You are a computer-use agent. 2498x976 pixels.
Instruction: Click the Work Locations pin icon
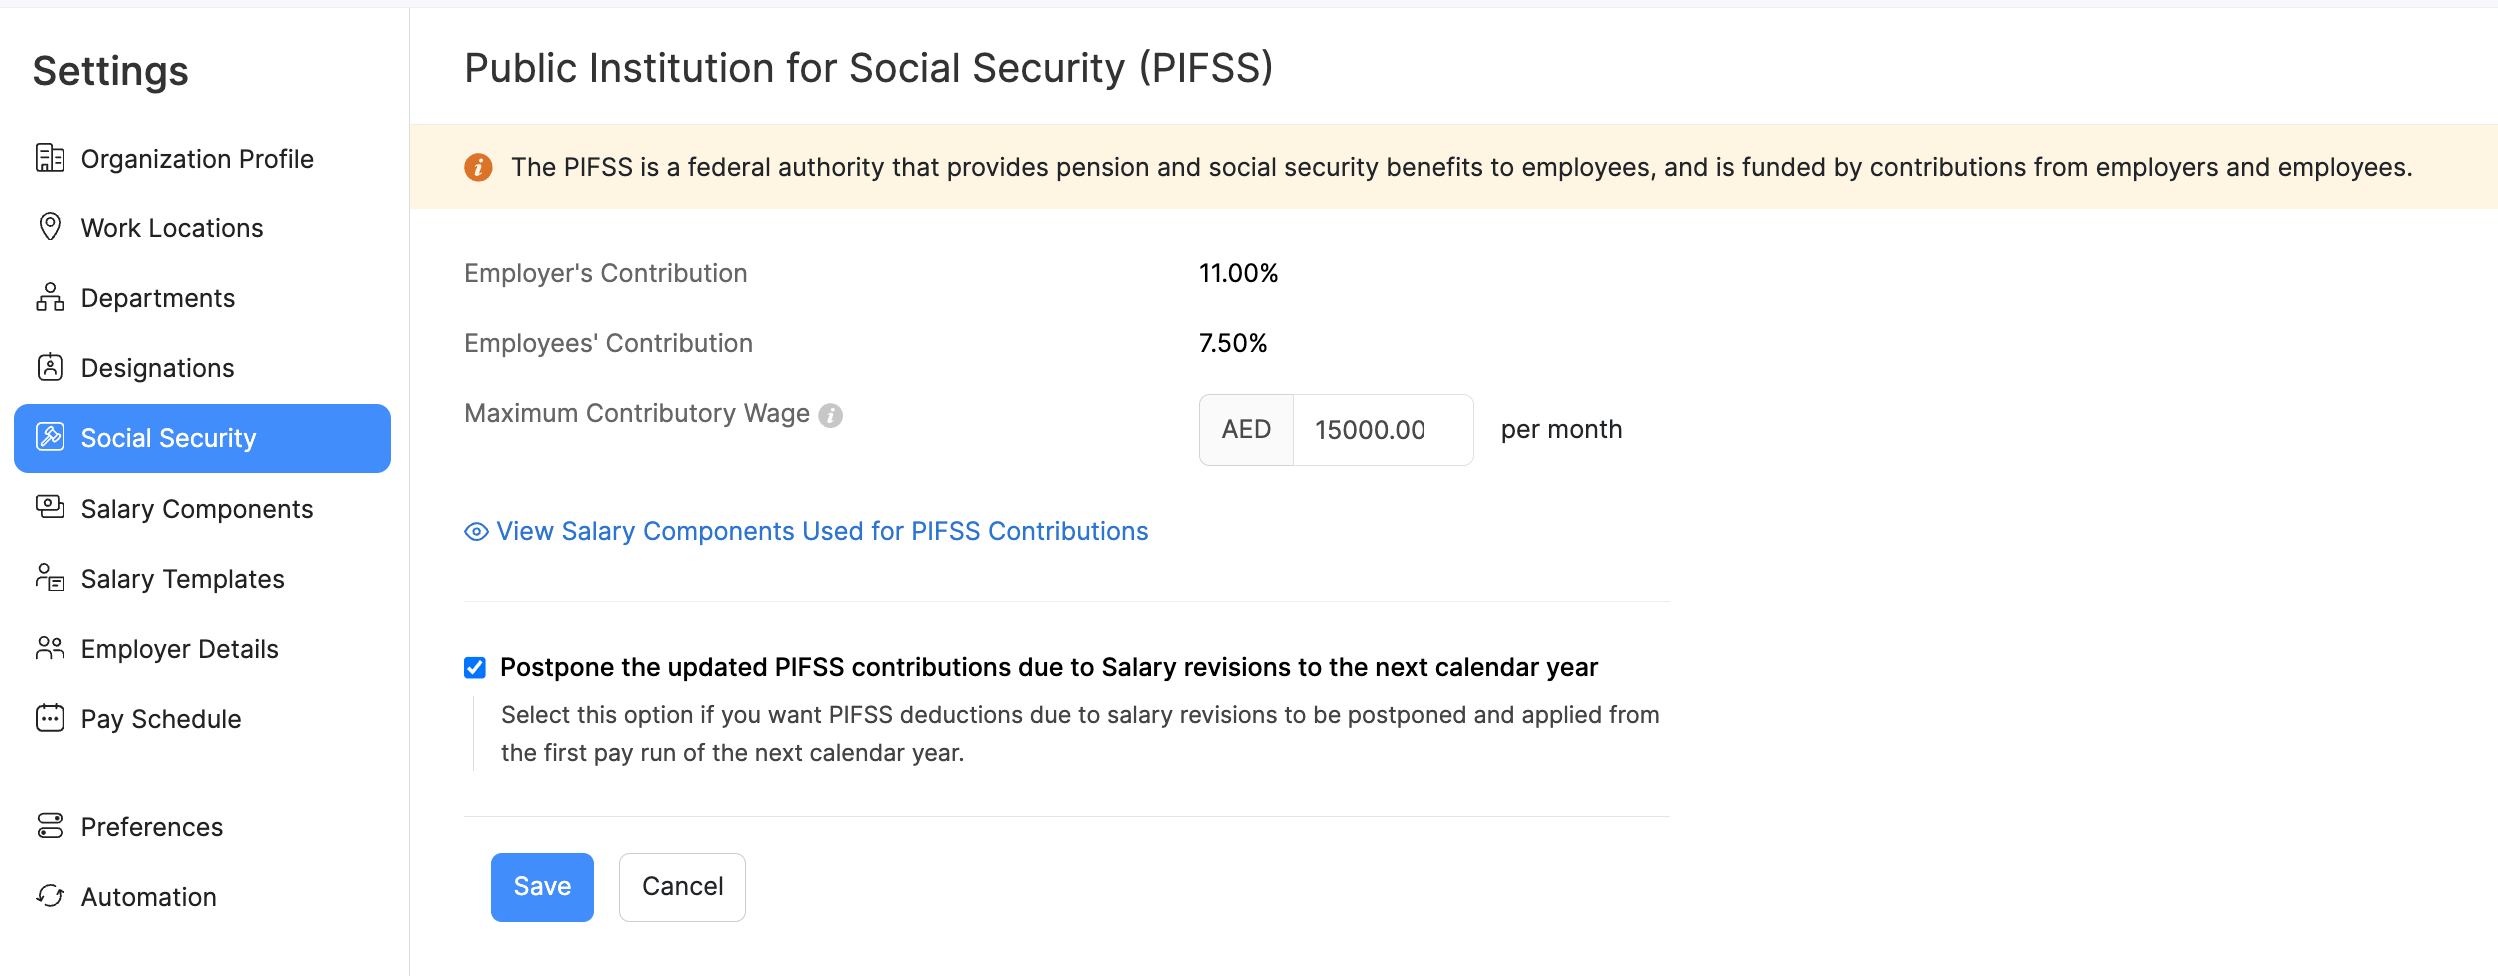point(49,227)
